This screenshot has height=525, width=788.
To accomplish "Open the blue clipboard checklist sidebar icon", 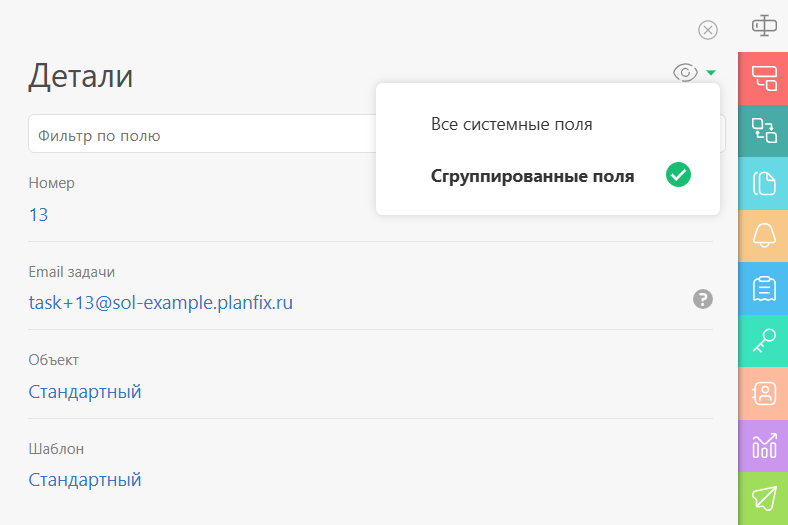I will [763, 288].
